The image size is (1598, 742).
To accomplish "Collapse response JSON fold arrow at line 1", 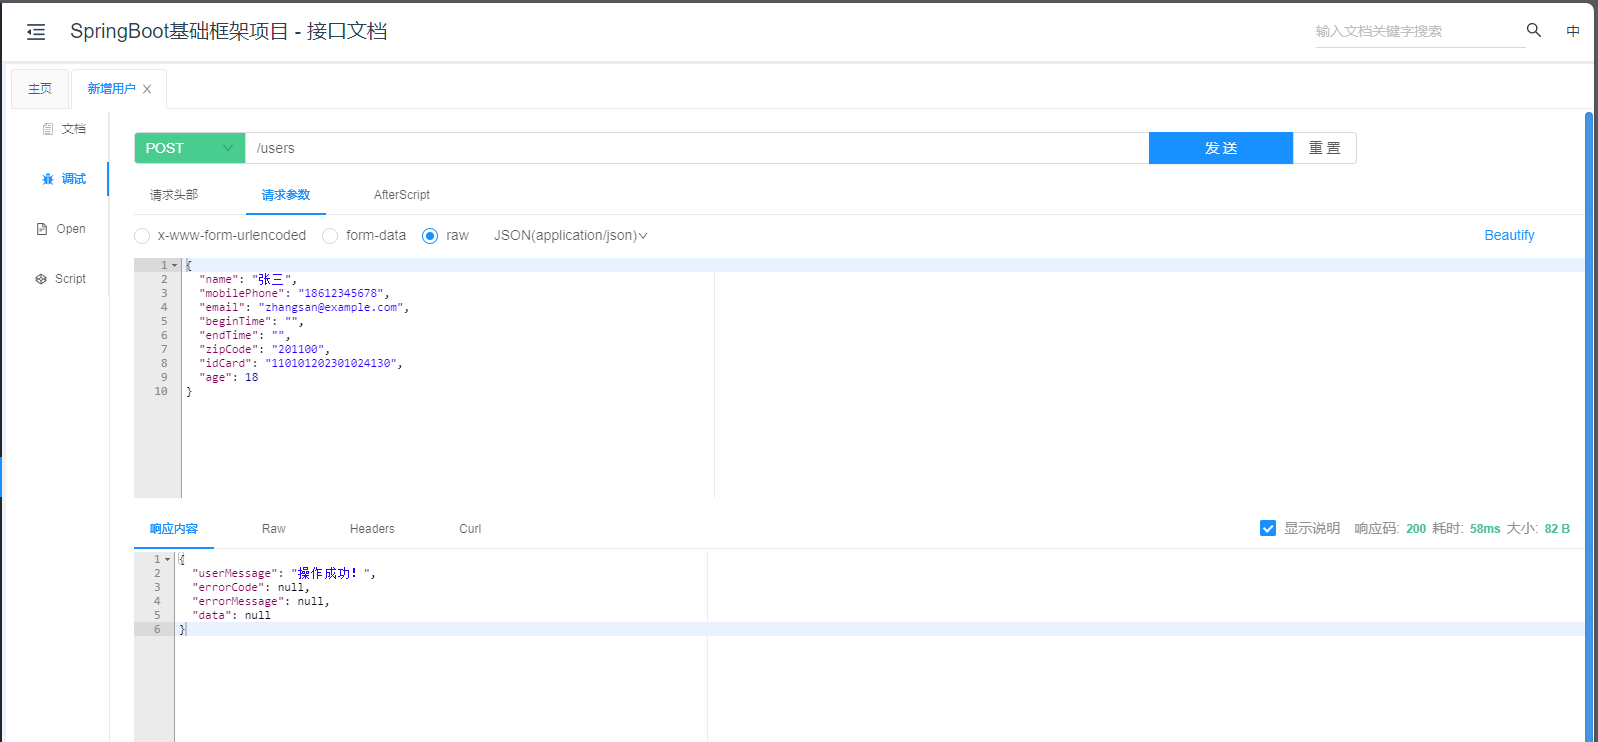I will (x=168, y=559).
